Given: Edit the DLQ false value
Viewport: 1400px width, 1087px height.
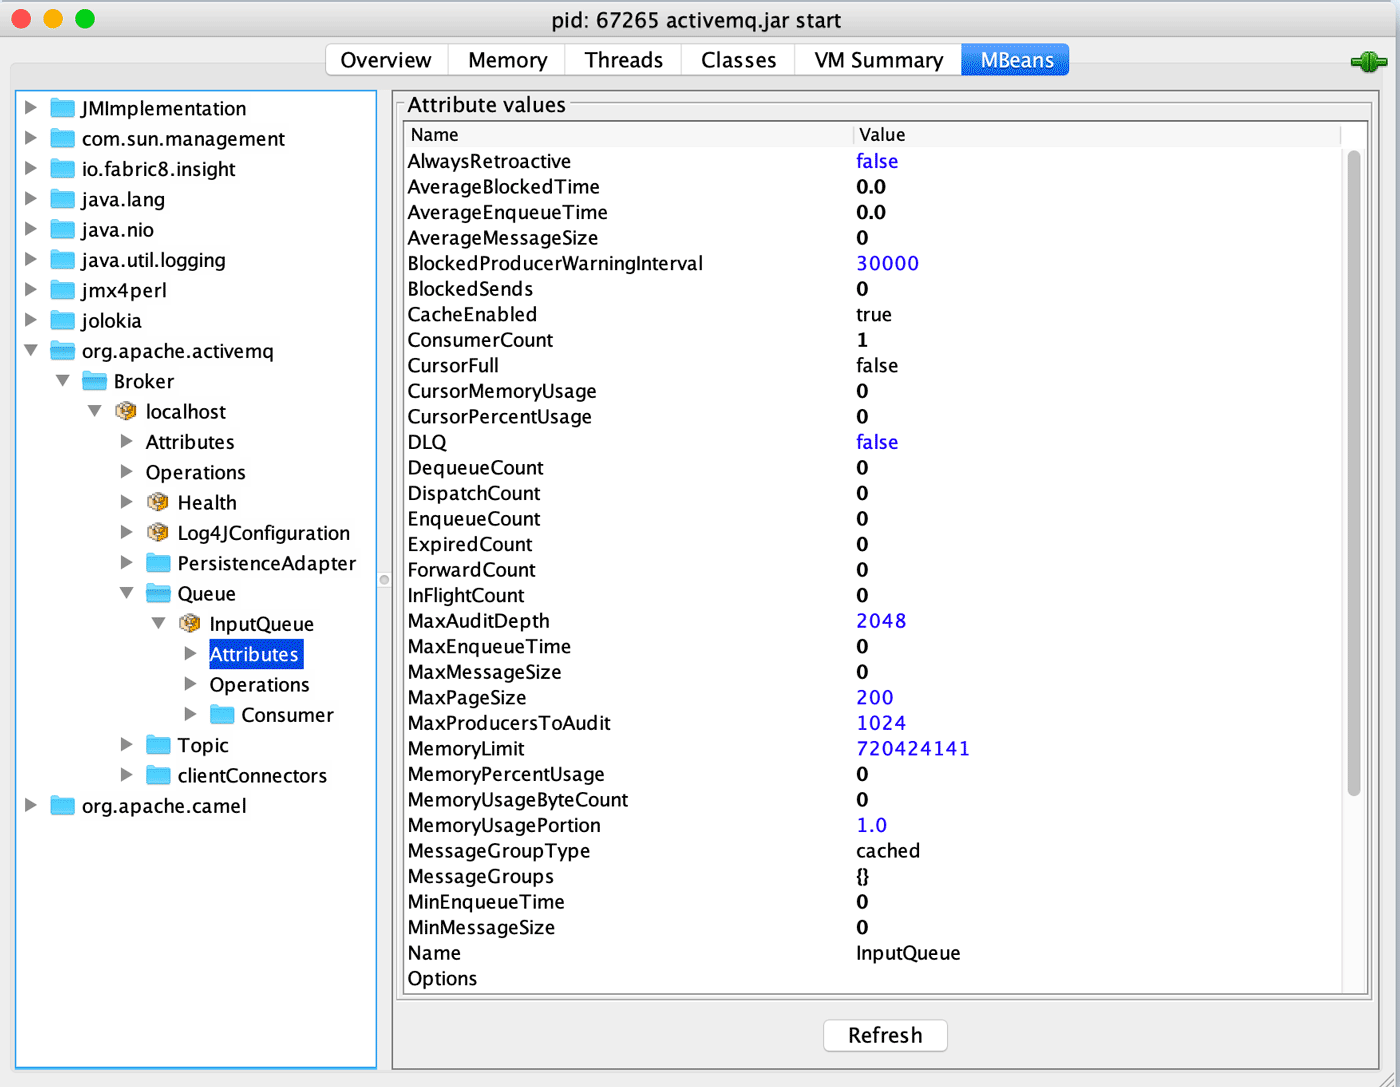Looking at the screenshot, I should click(x=877, y=442).
